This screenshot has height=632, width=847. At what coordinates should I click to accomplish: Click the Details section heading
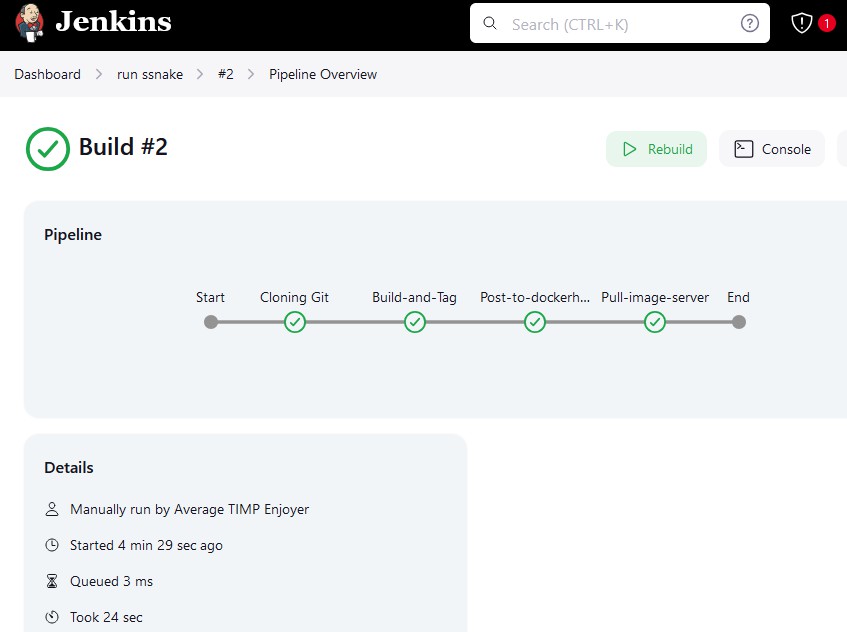69,467
